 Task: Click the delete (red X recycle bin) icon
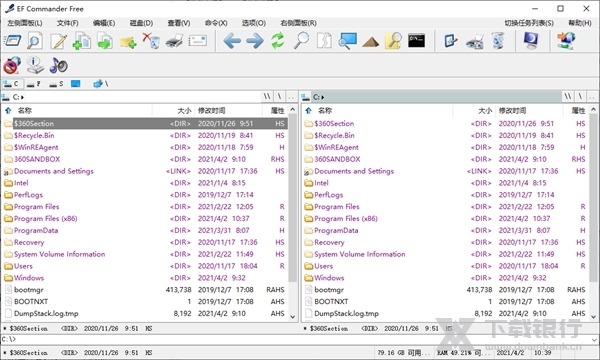pos(151,41)
